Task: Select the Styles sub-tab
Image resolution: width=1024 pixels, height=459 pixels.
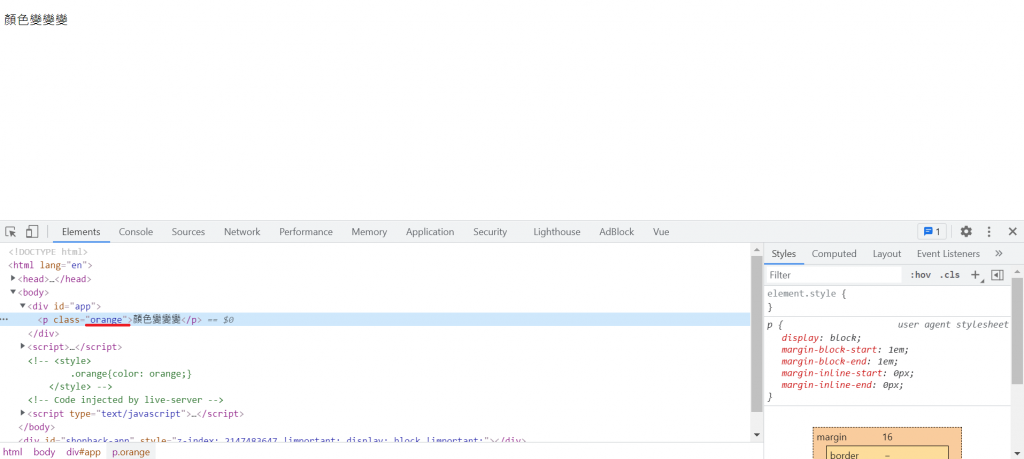Action: (784, 253)
